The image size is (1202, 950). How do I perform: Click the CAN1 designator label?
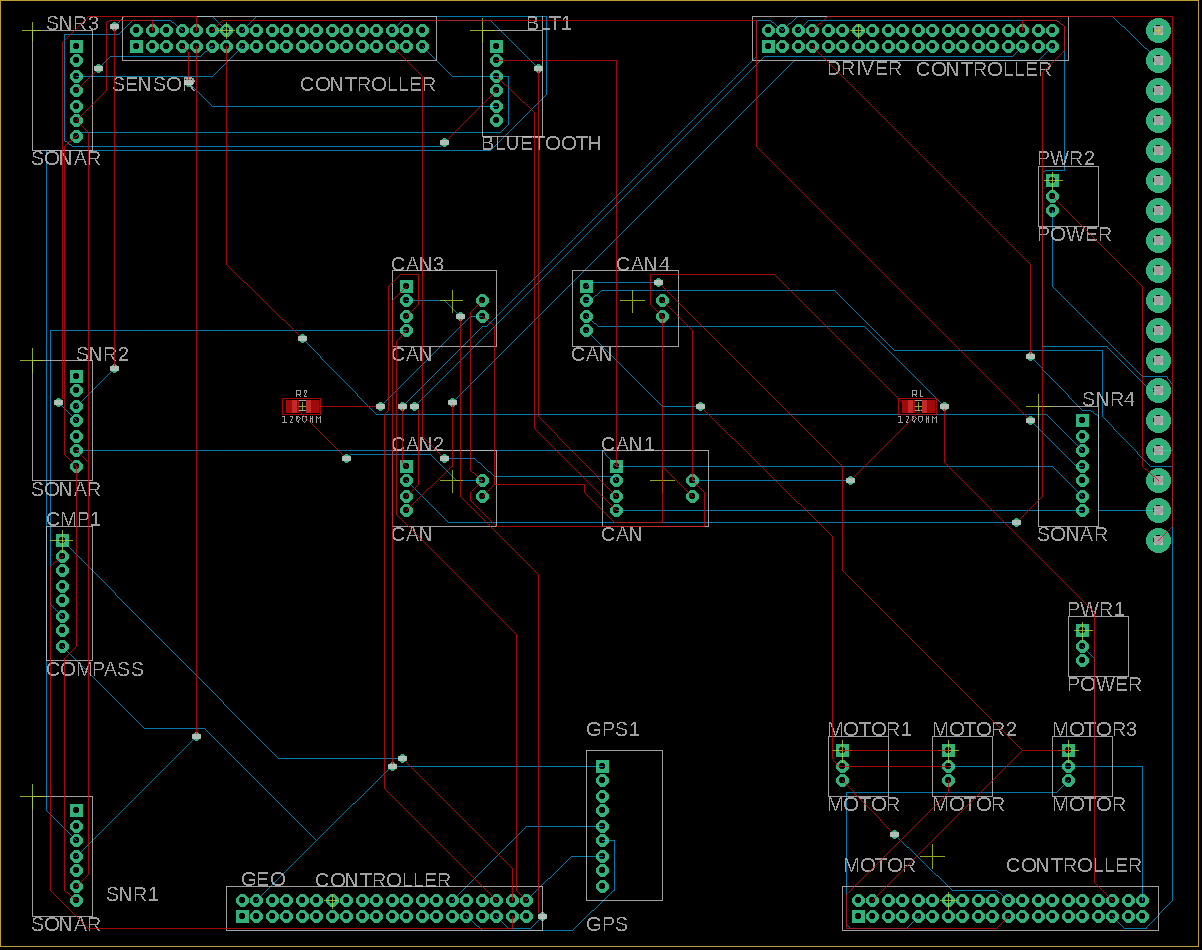pos(628,444)
